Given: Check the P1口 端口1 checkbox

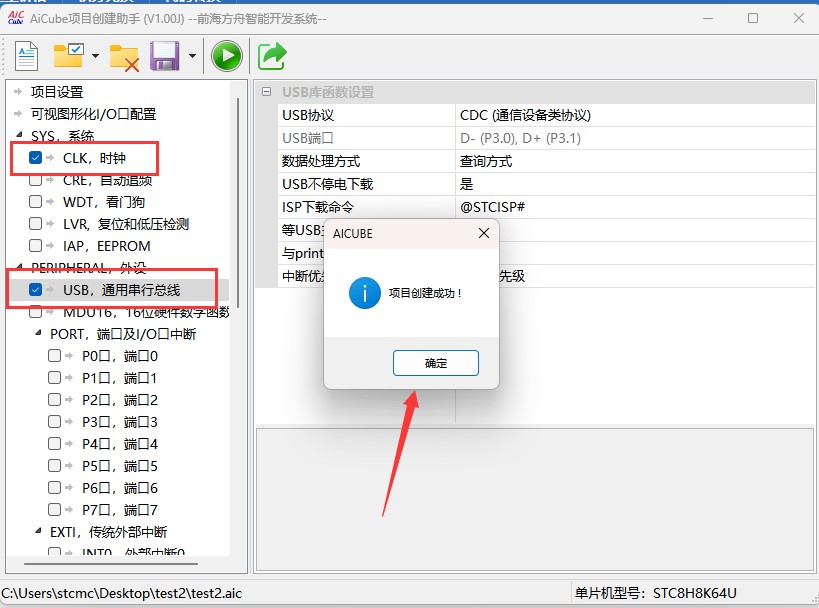Looking at the screenshot, I should [54, 378].
